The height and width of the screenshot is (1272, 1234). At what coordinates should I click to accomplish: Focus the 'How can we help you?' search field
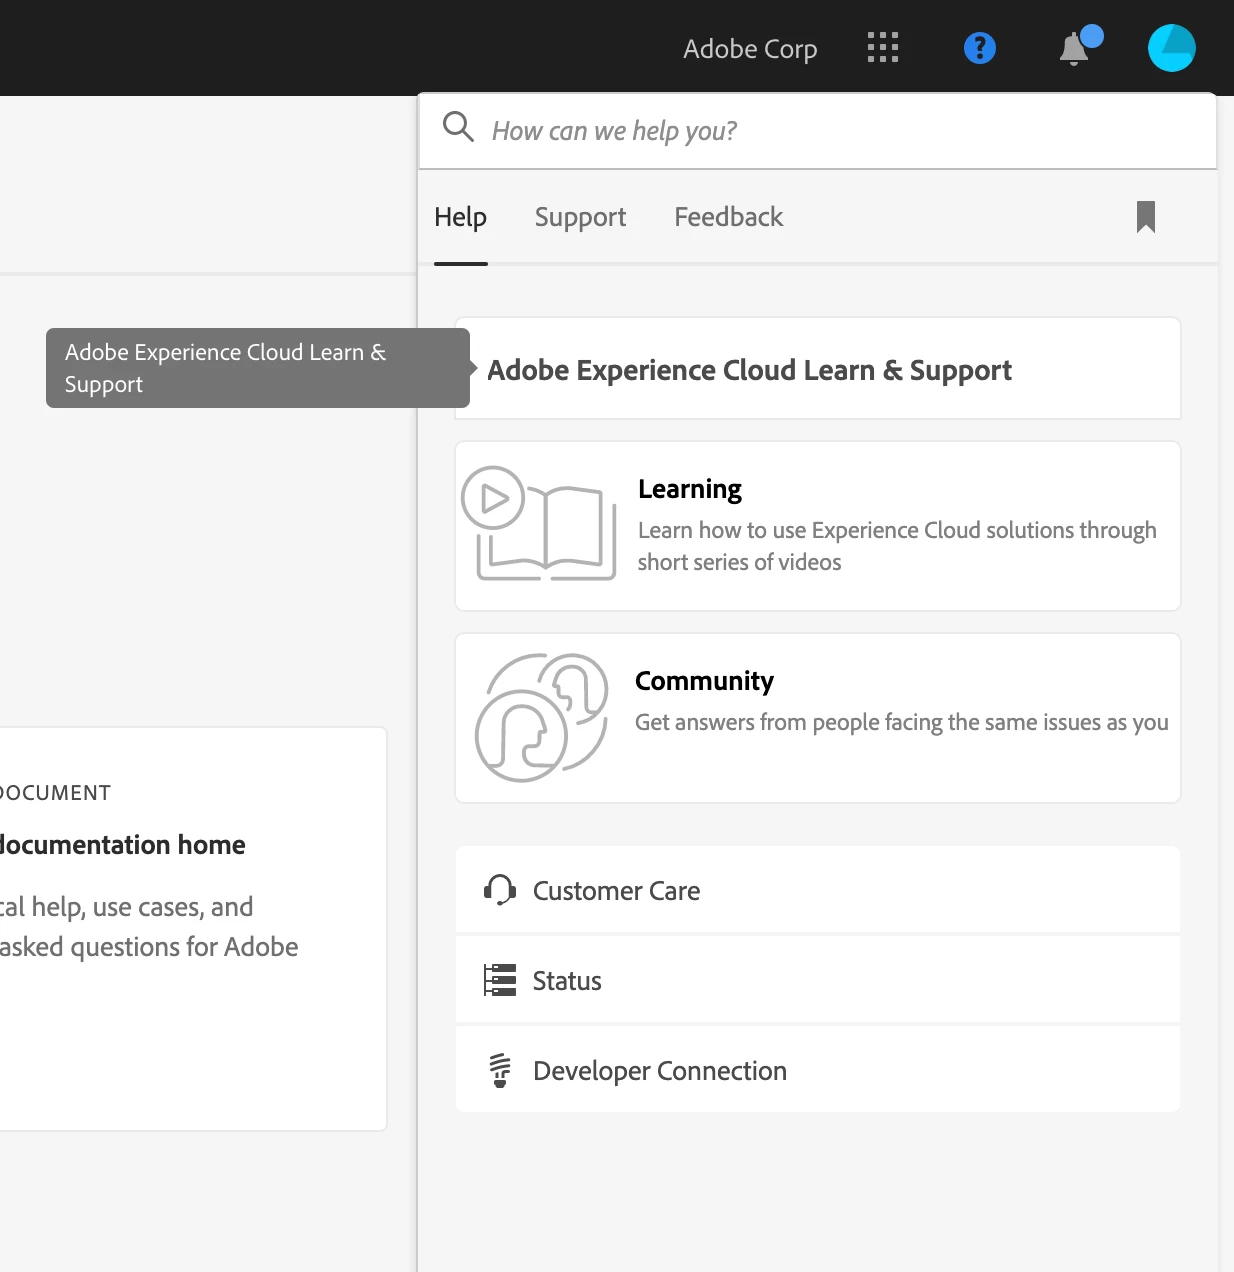point(818,131)
